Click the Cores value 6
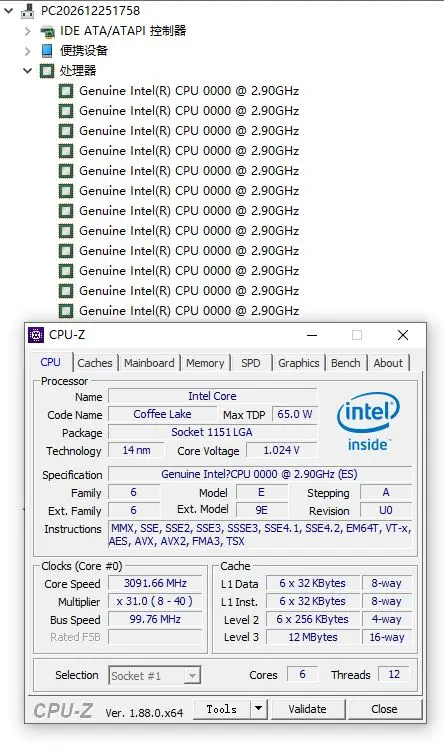Screen dimensions: 444x747 point(302,674)
